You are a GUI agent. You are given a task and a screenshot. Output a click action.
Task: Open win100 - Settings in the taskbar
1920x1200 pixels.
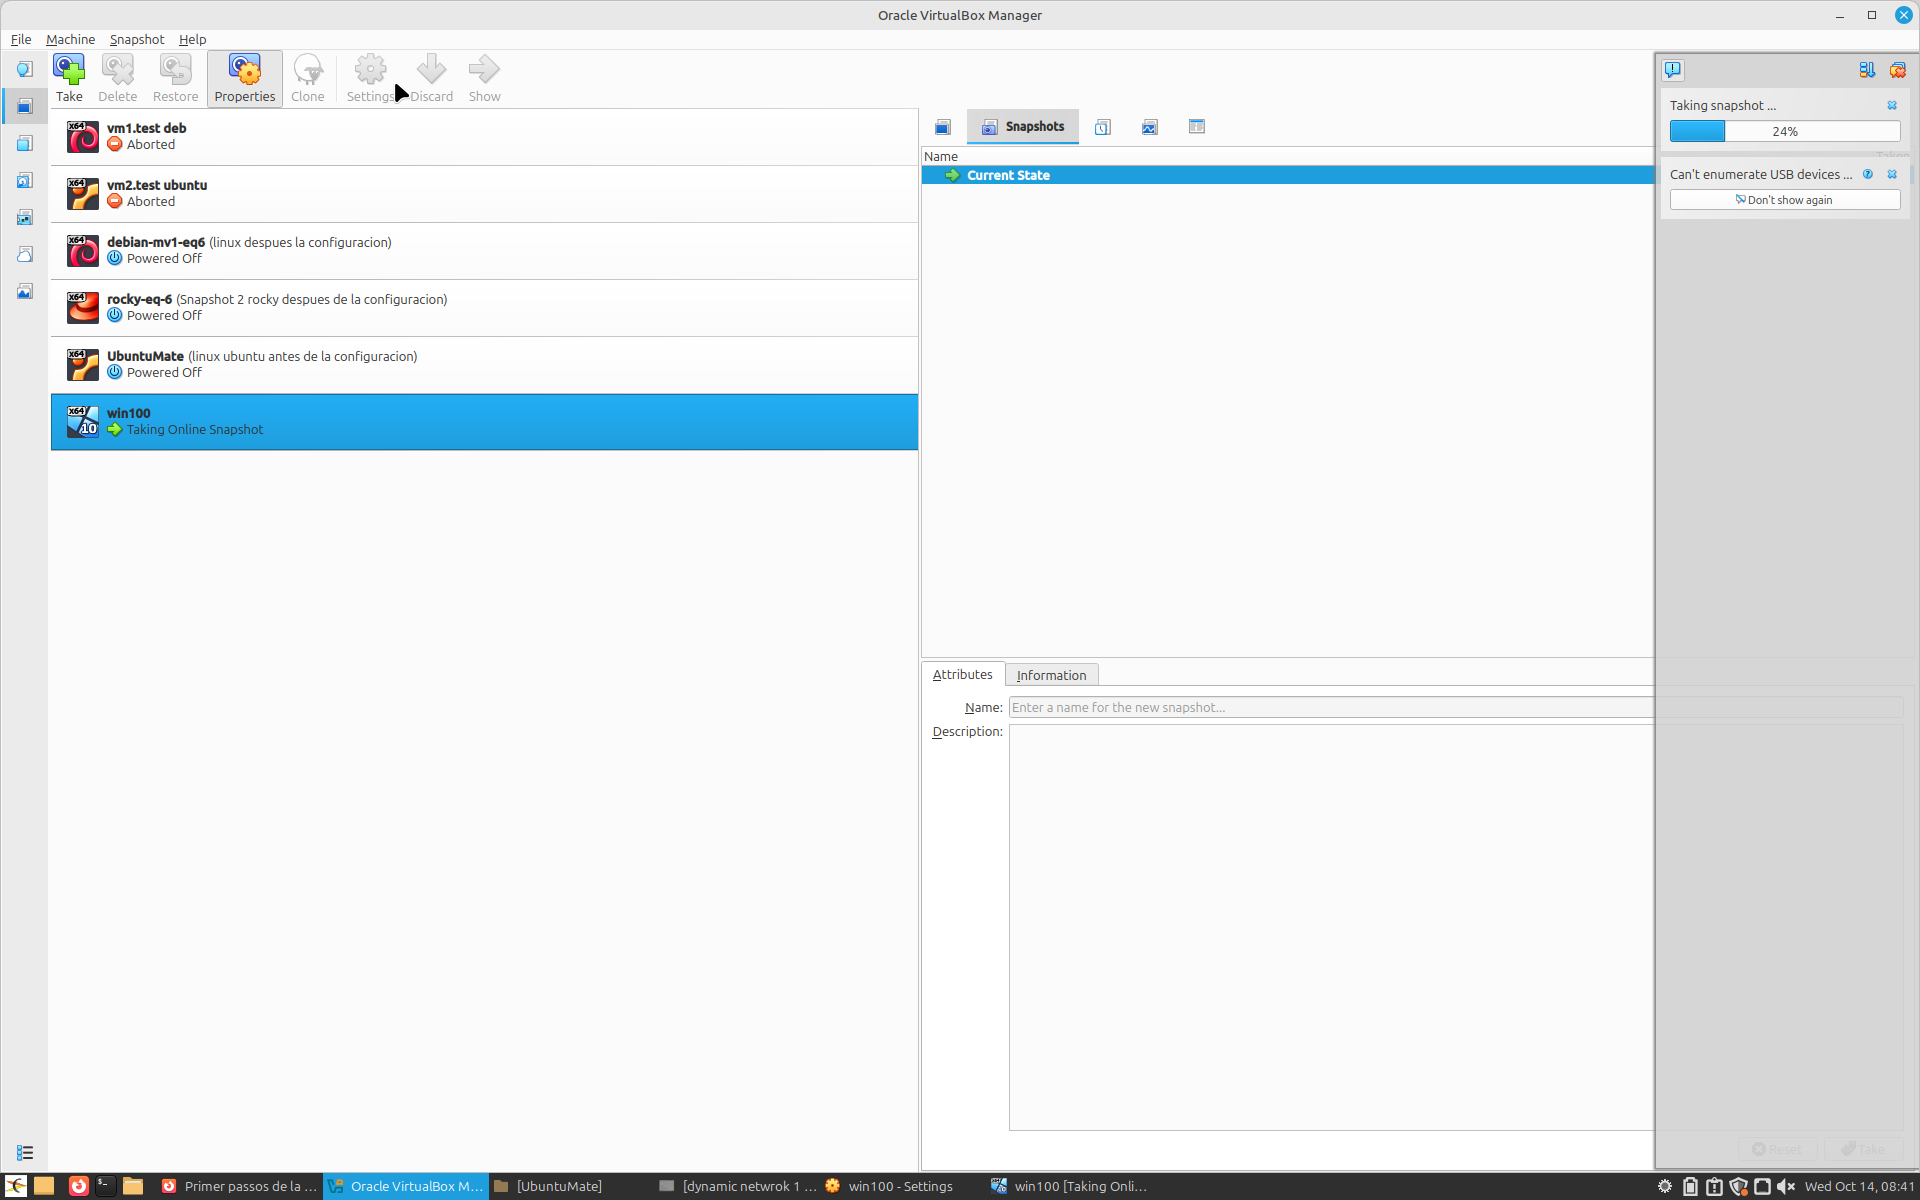click(889, 1186)
